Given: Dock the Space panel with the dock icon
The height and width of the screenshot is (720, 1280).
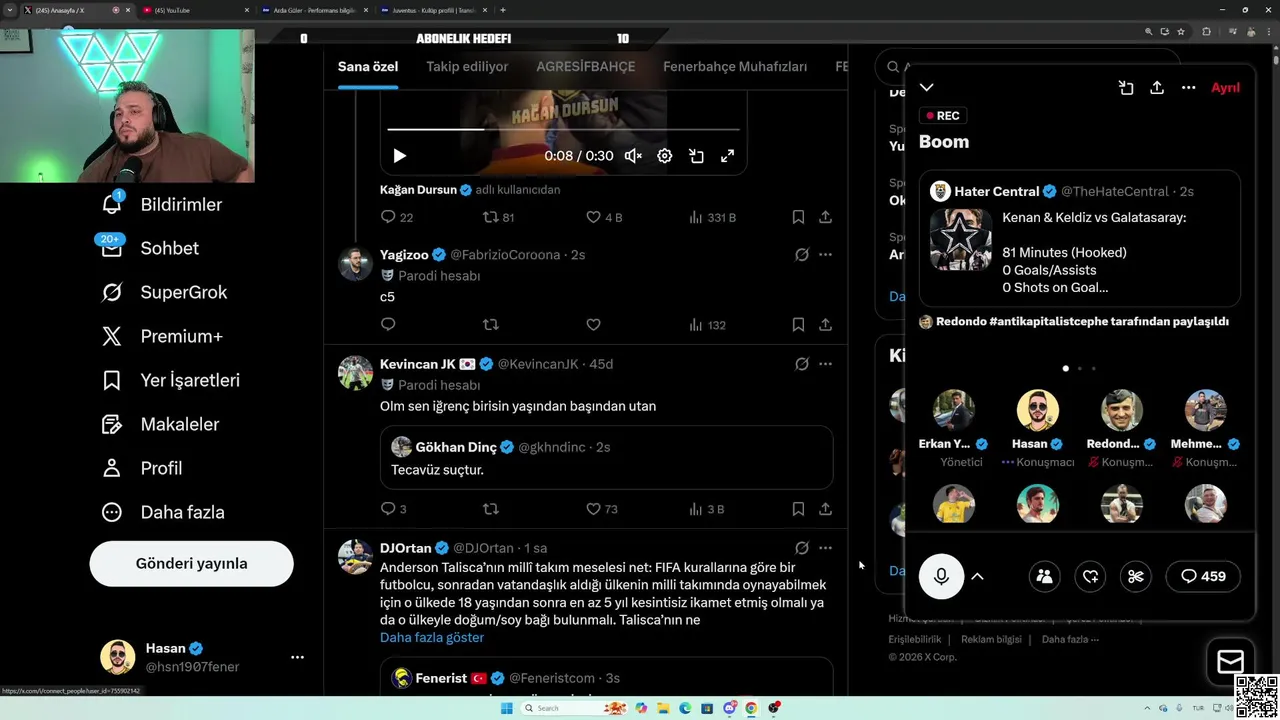Looking at the screenshot, I should click(x=1126, y=88).
